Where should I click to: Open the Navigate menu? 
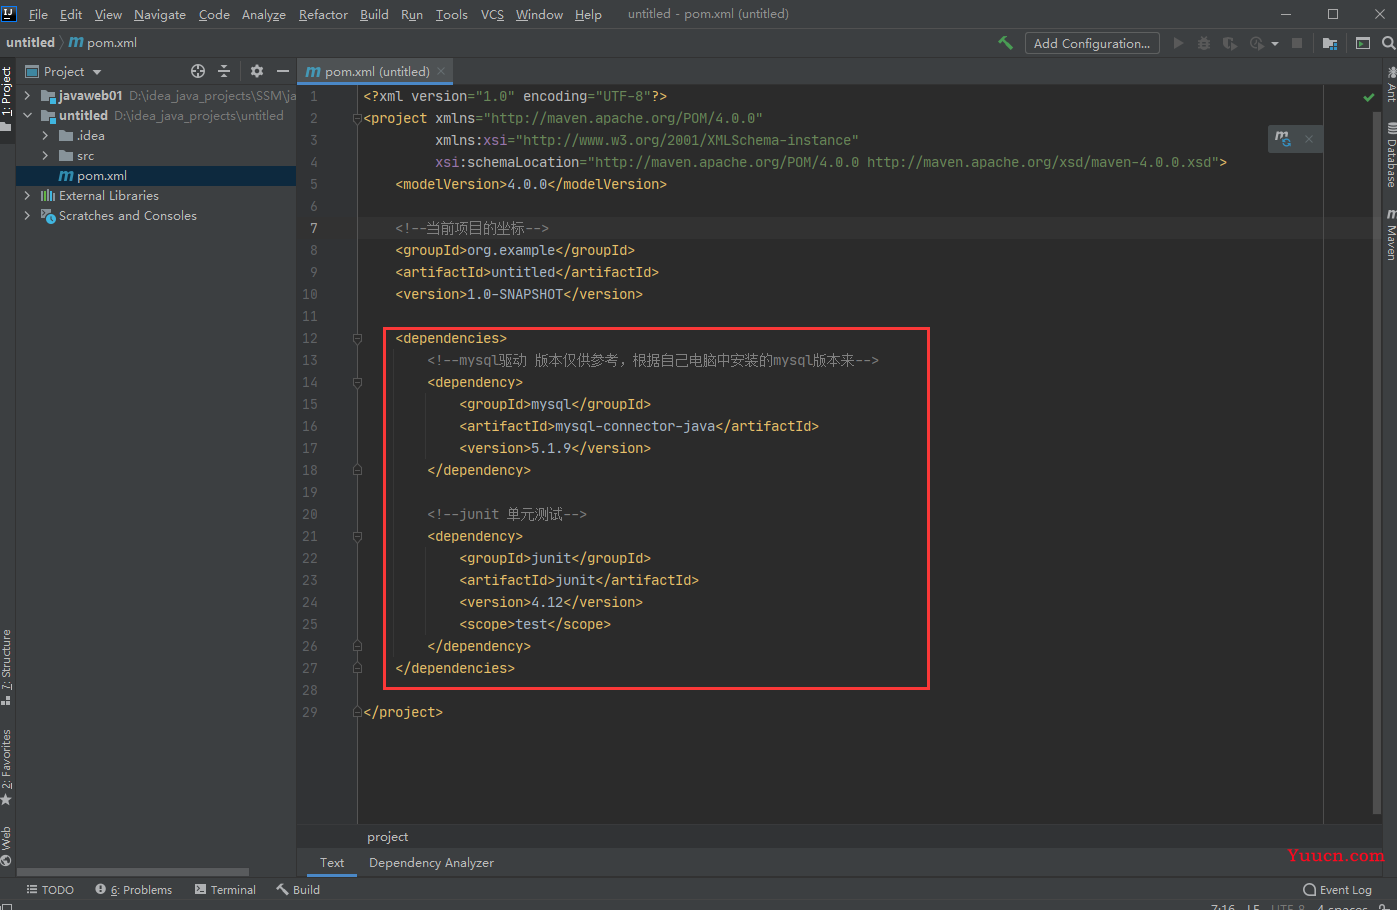point(160,14)
